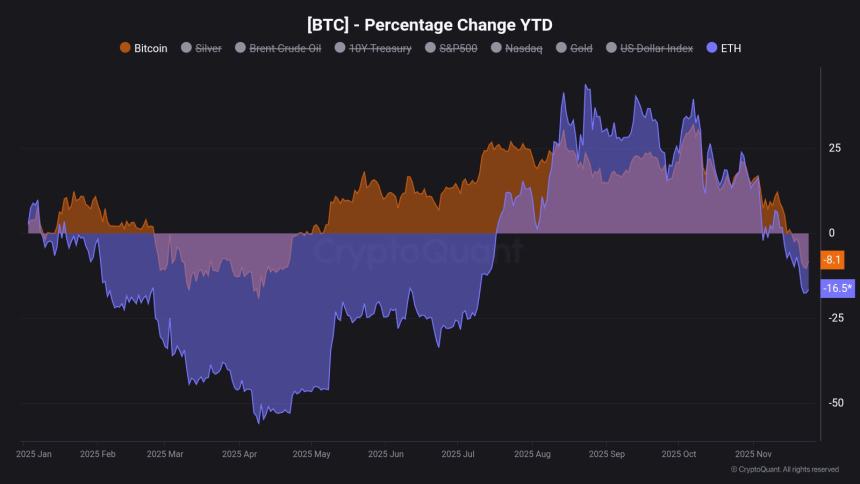The width and height of the screenshot is (860, 484).
Task: Select the 2025 May axis label
Action: (x=311, y=454)
